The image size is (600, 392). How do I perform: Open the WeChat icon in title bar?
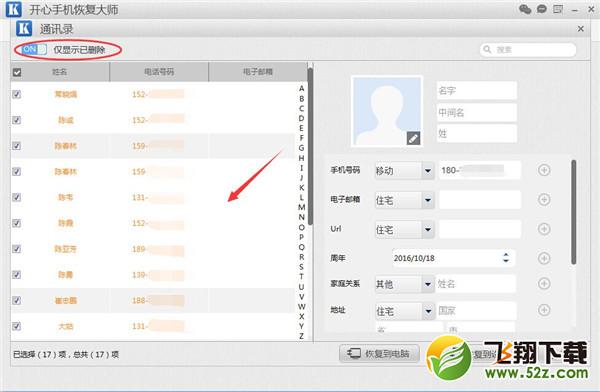coord(525,9)
